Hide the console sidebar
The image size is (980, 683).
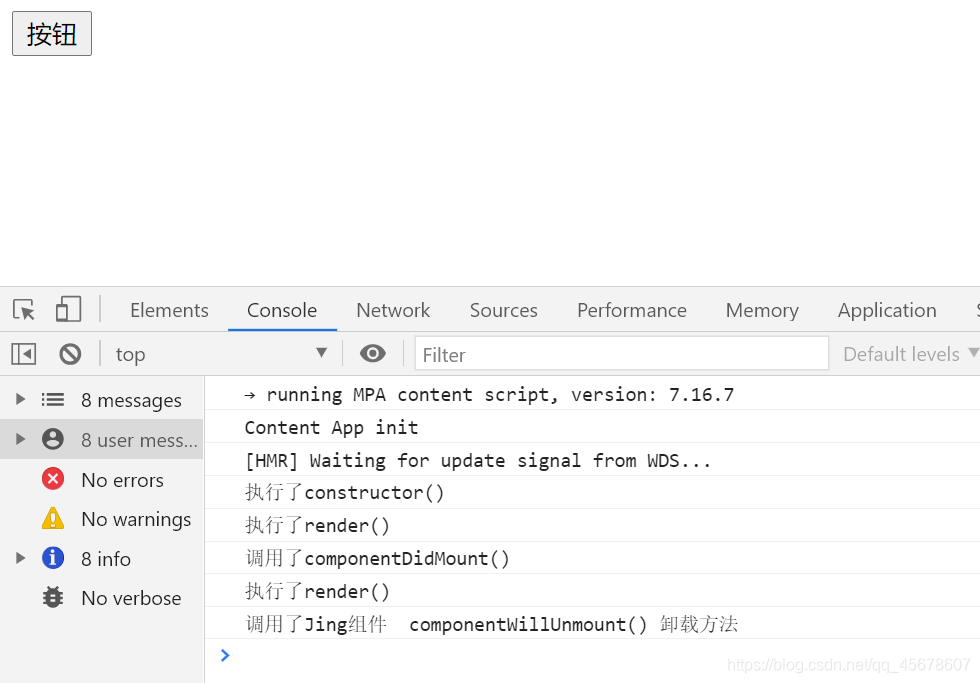[24, 354]
